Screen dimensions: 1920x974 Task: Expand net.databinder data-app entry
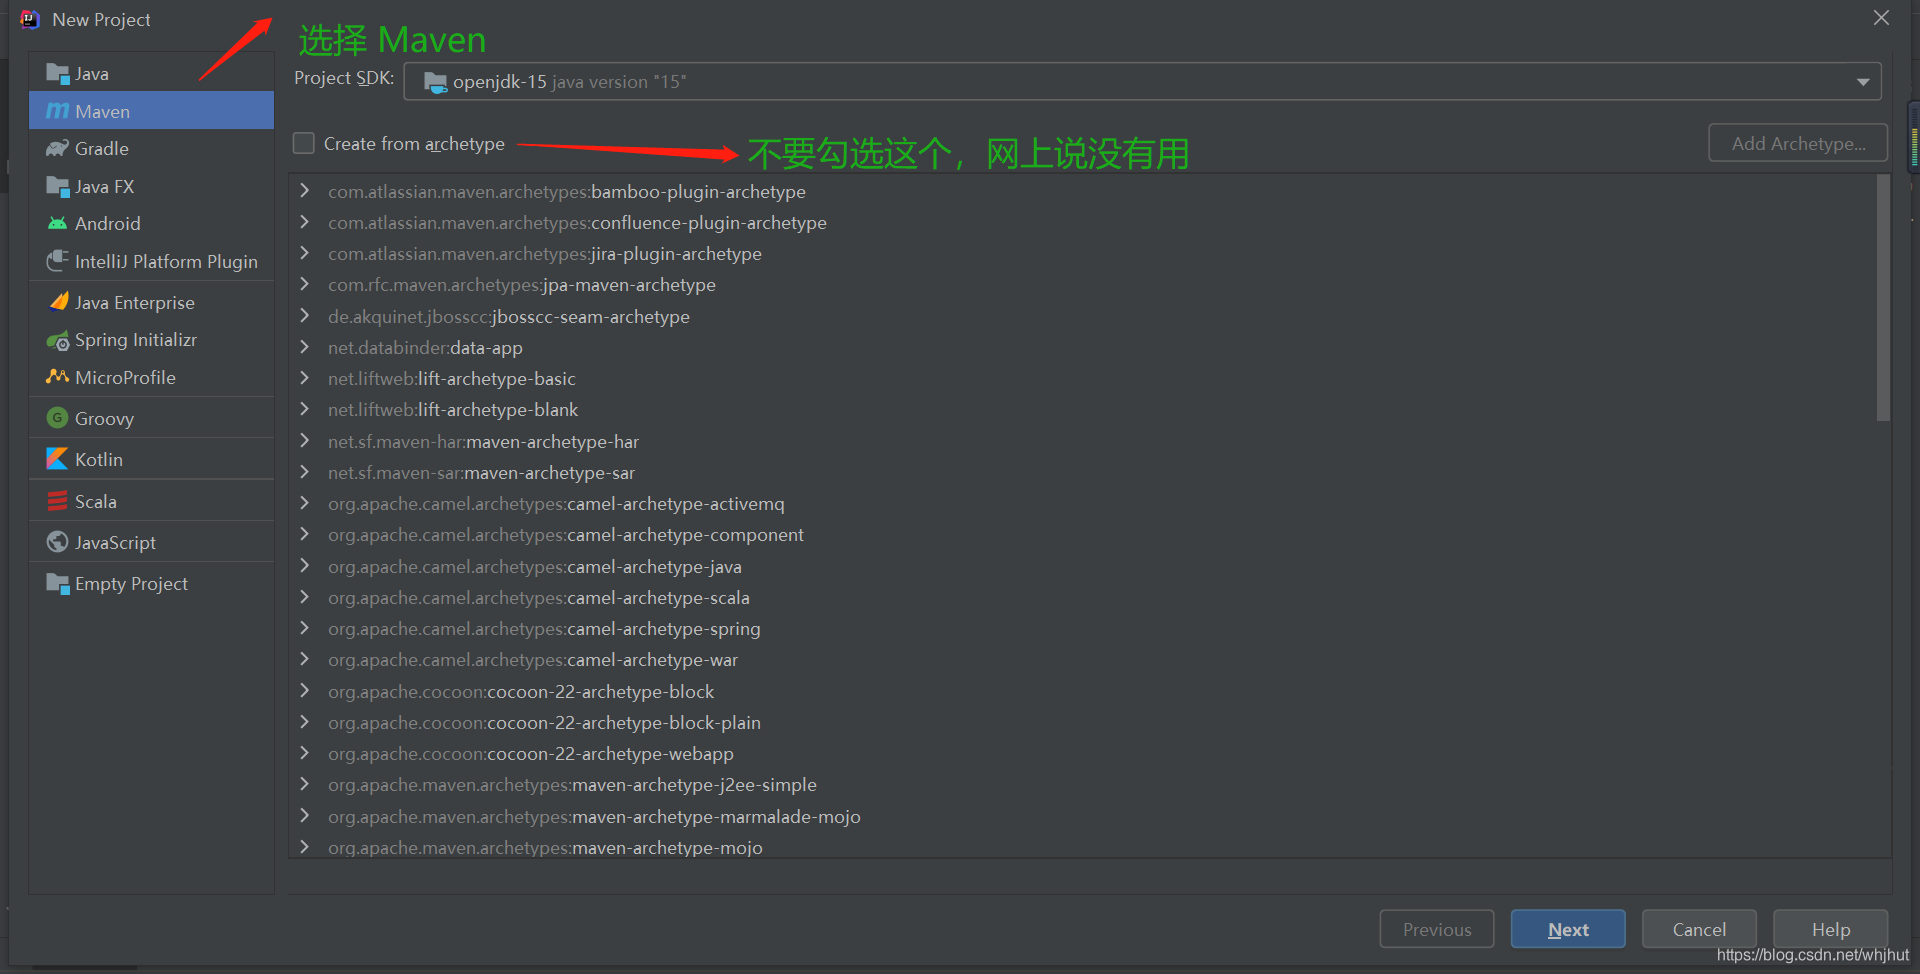pyautogui.click(x=305, y=346)
